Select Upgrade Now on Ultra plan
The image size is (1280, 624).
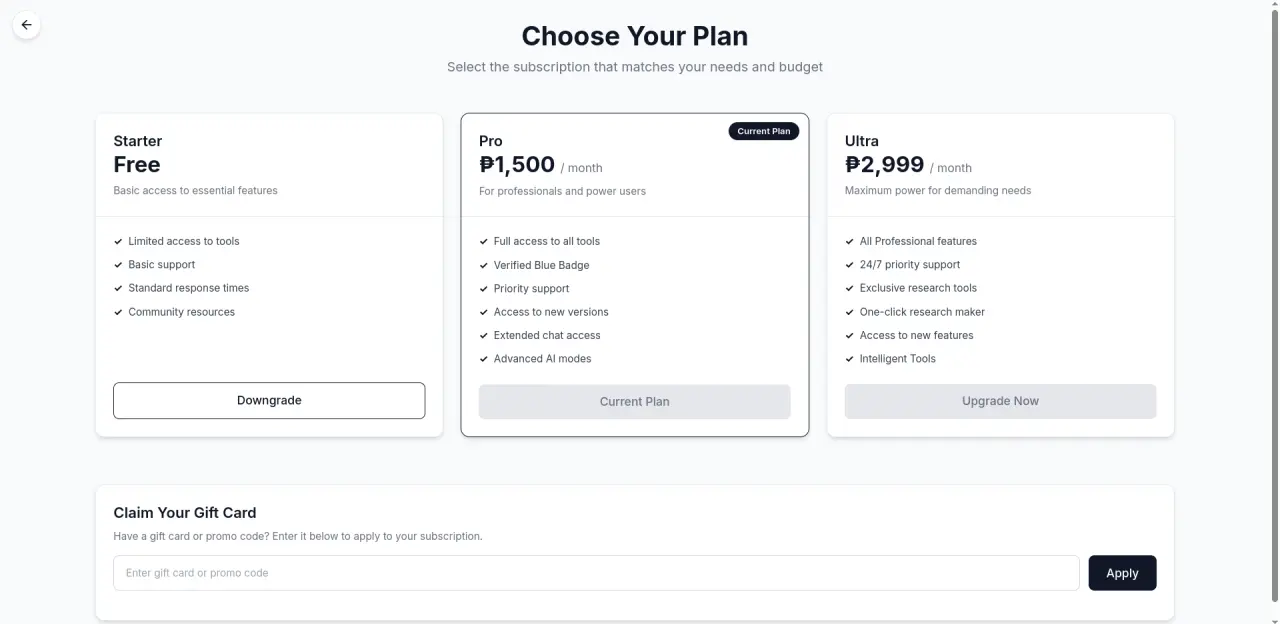click(x=1000, y=401)
